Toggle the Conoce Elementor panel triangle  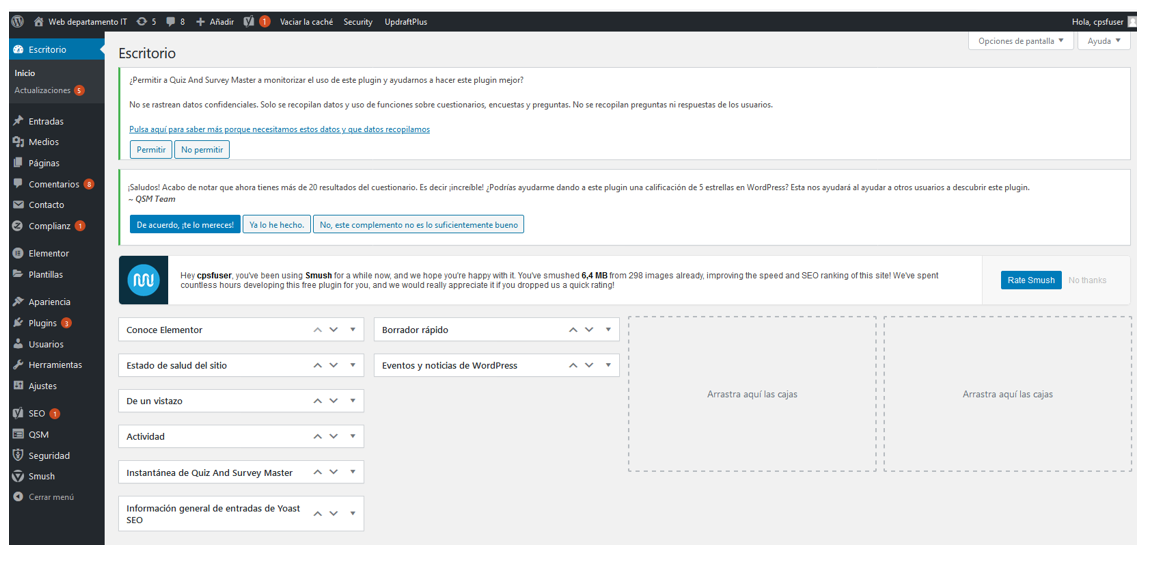[x=353, y=330]
